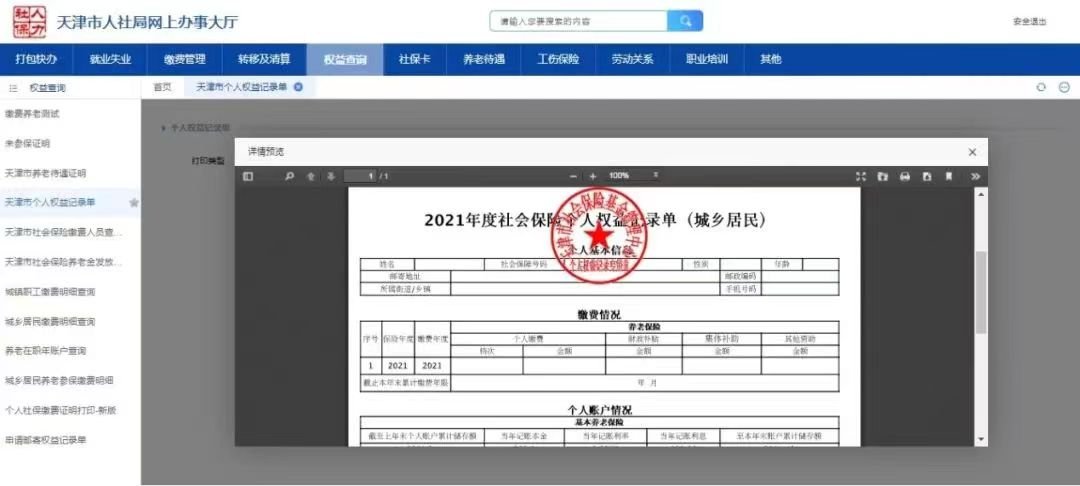Open the 职业培训 menu
Screen dimensions: 1080x486
coord(707,59)
